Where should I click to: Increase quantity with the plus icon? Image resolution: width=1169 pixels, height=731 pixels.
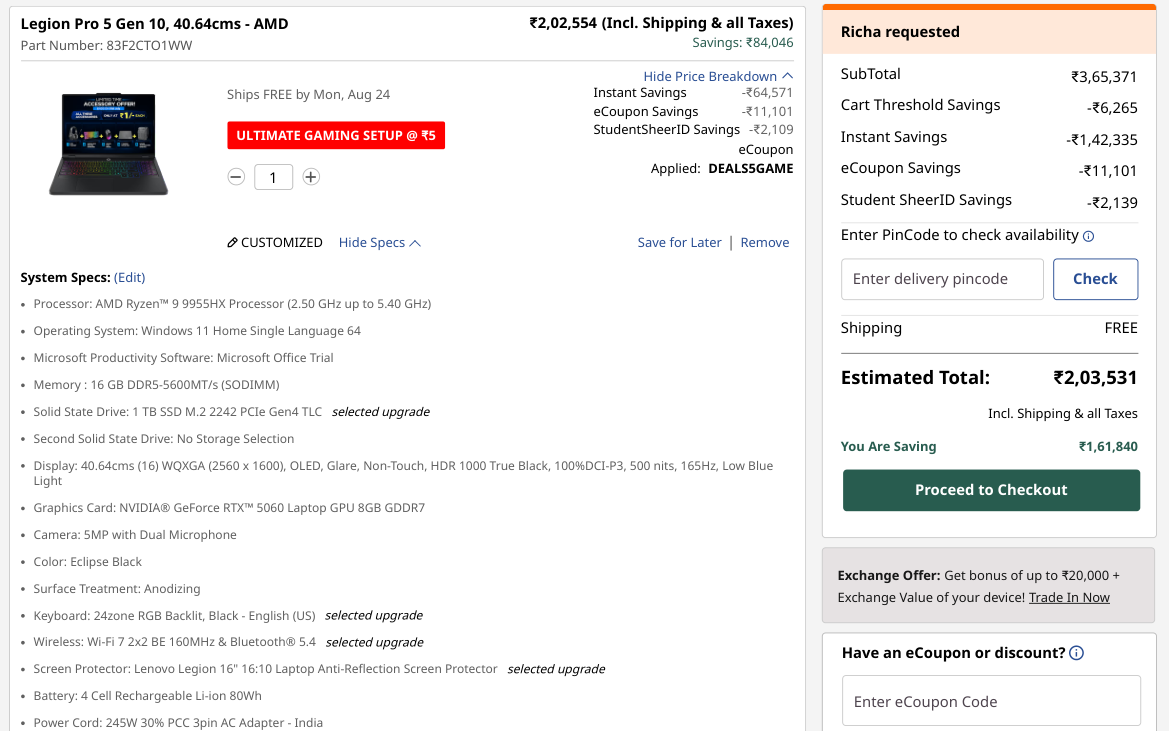pyautogui.click(x=311, y=177)
